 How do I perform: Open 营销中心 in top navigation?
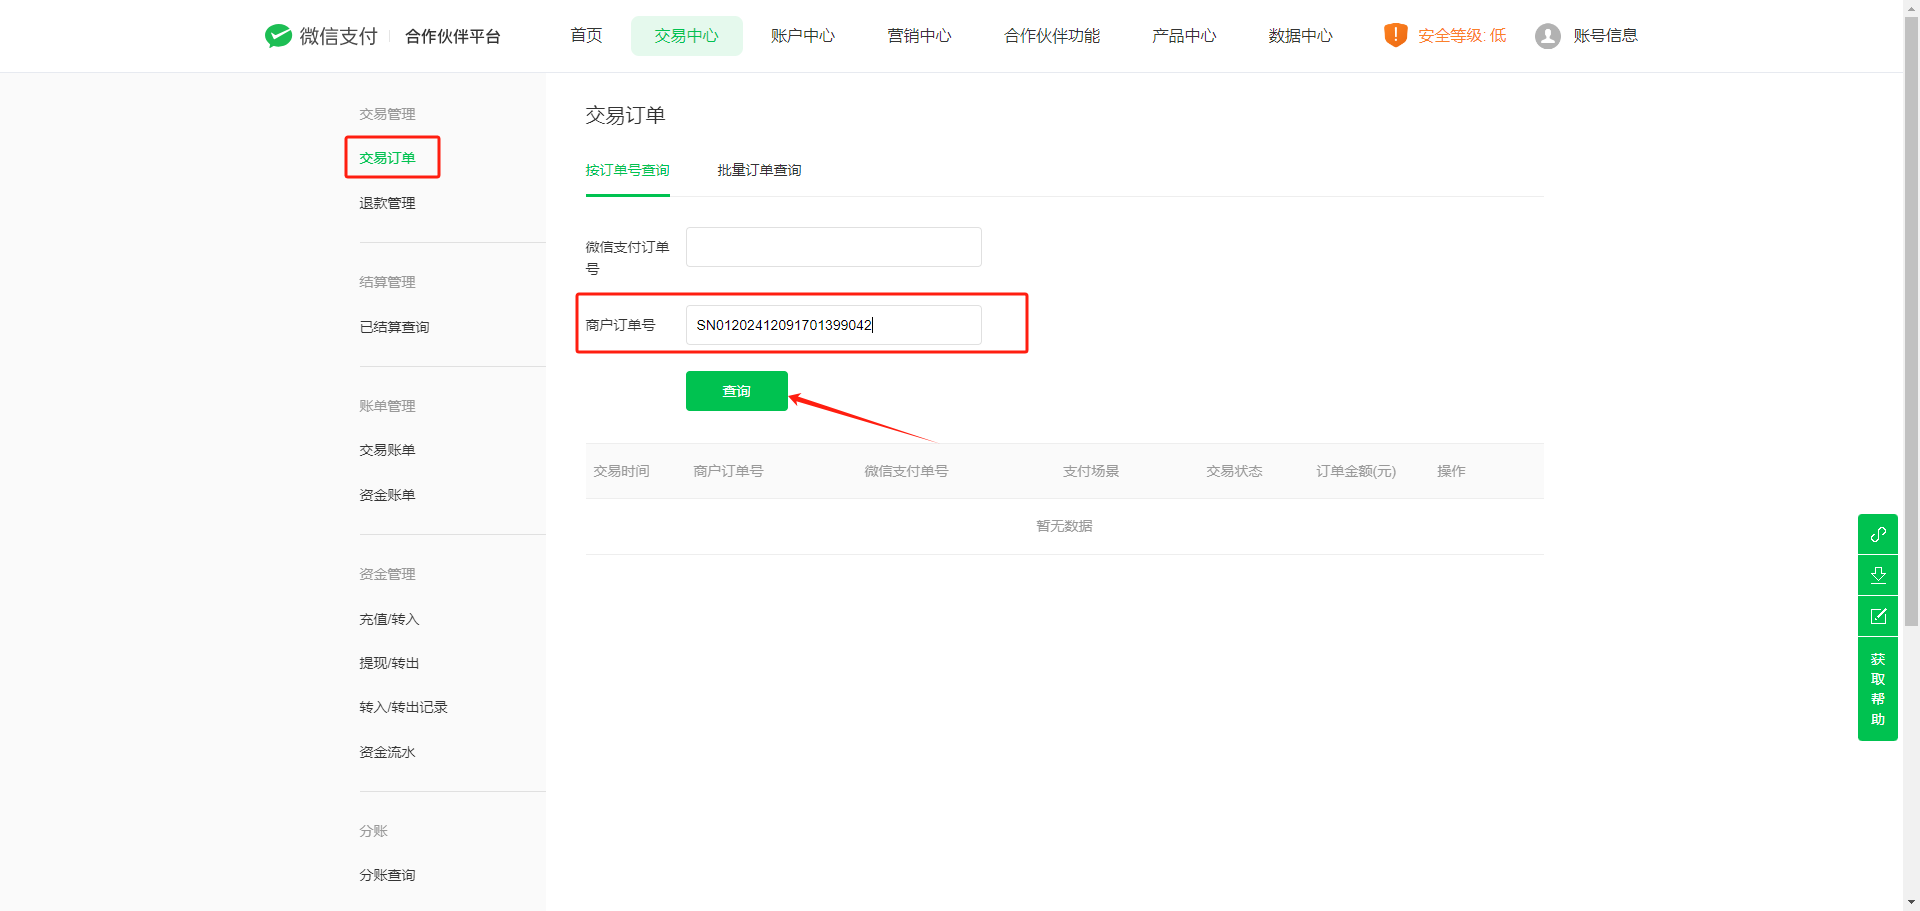pos(919,36)
